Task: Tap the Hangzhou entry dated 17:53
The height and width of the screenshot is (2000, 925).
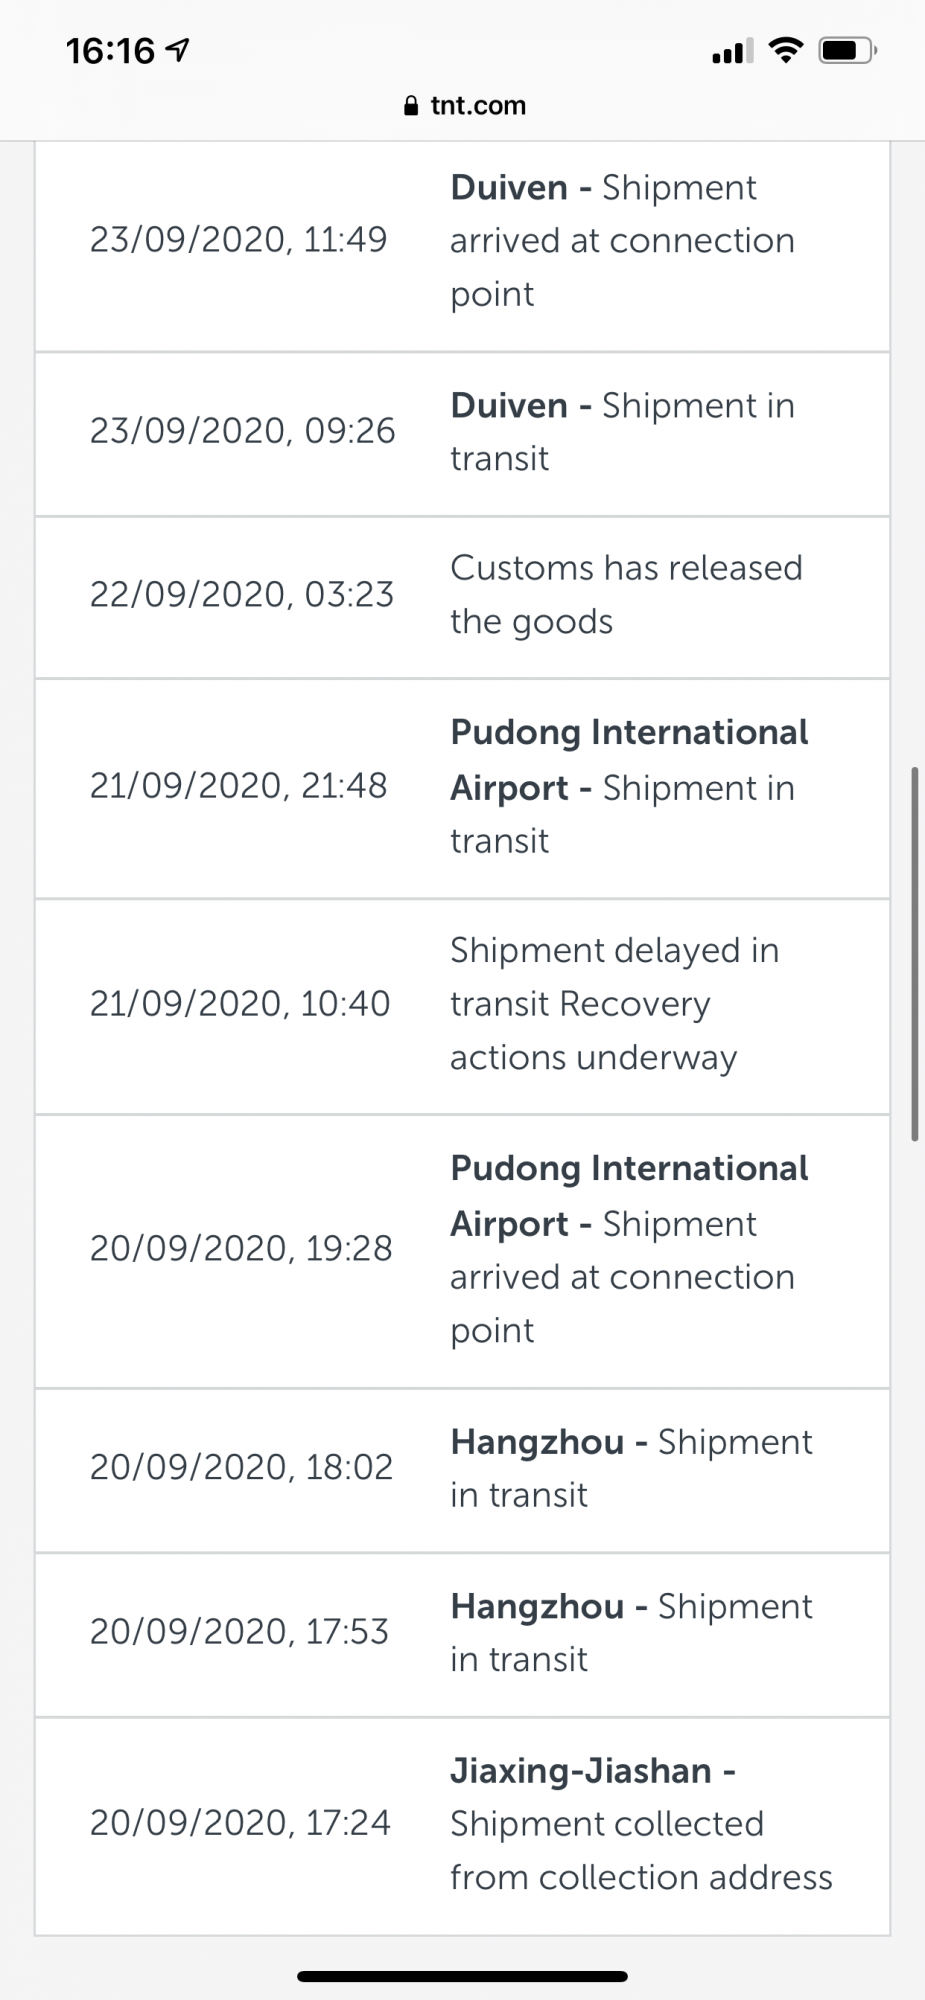Action: [462, 1634]
